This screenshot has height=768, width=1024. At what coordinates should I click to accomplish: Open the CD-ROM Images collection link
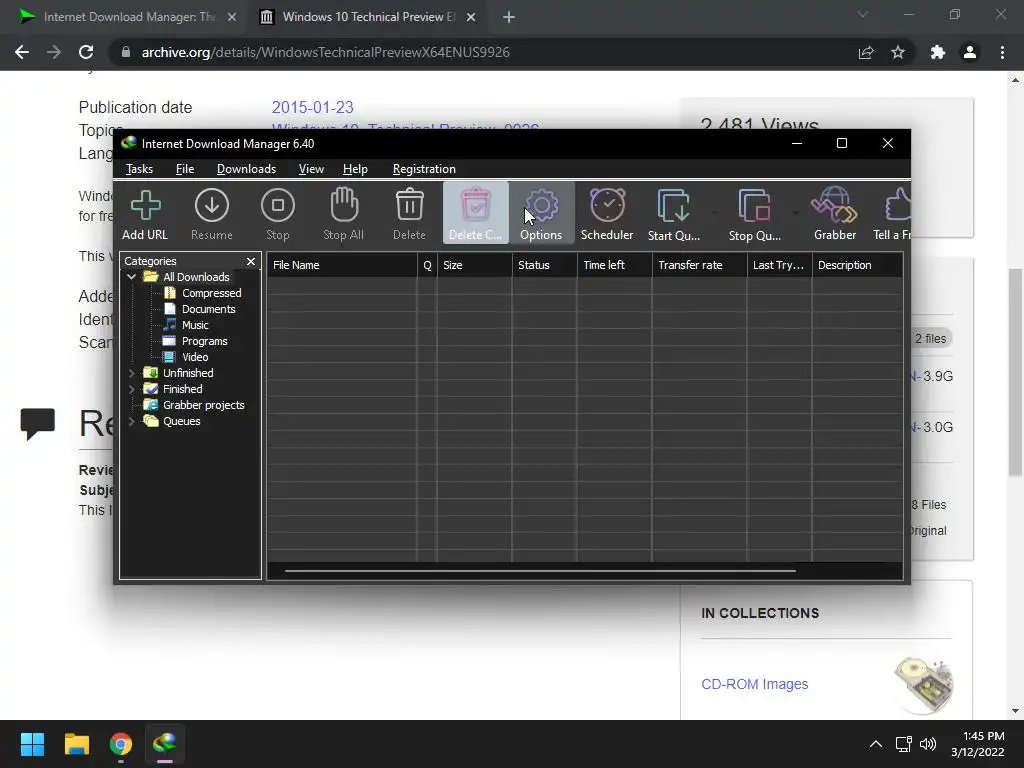click(754, 684)
